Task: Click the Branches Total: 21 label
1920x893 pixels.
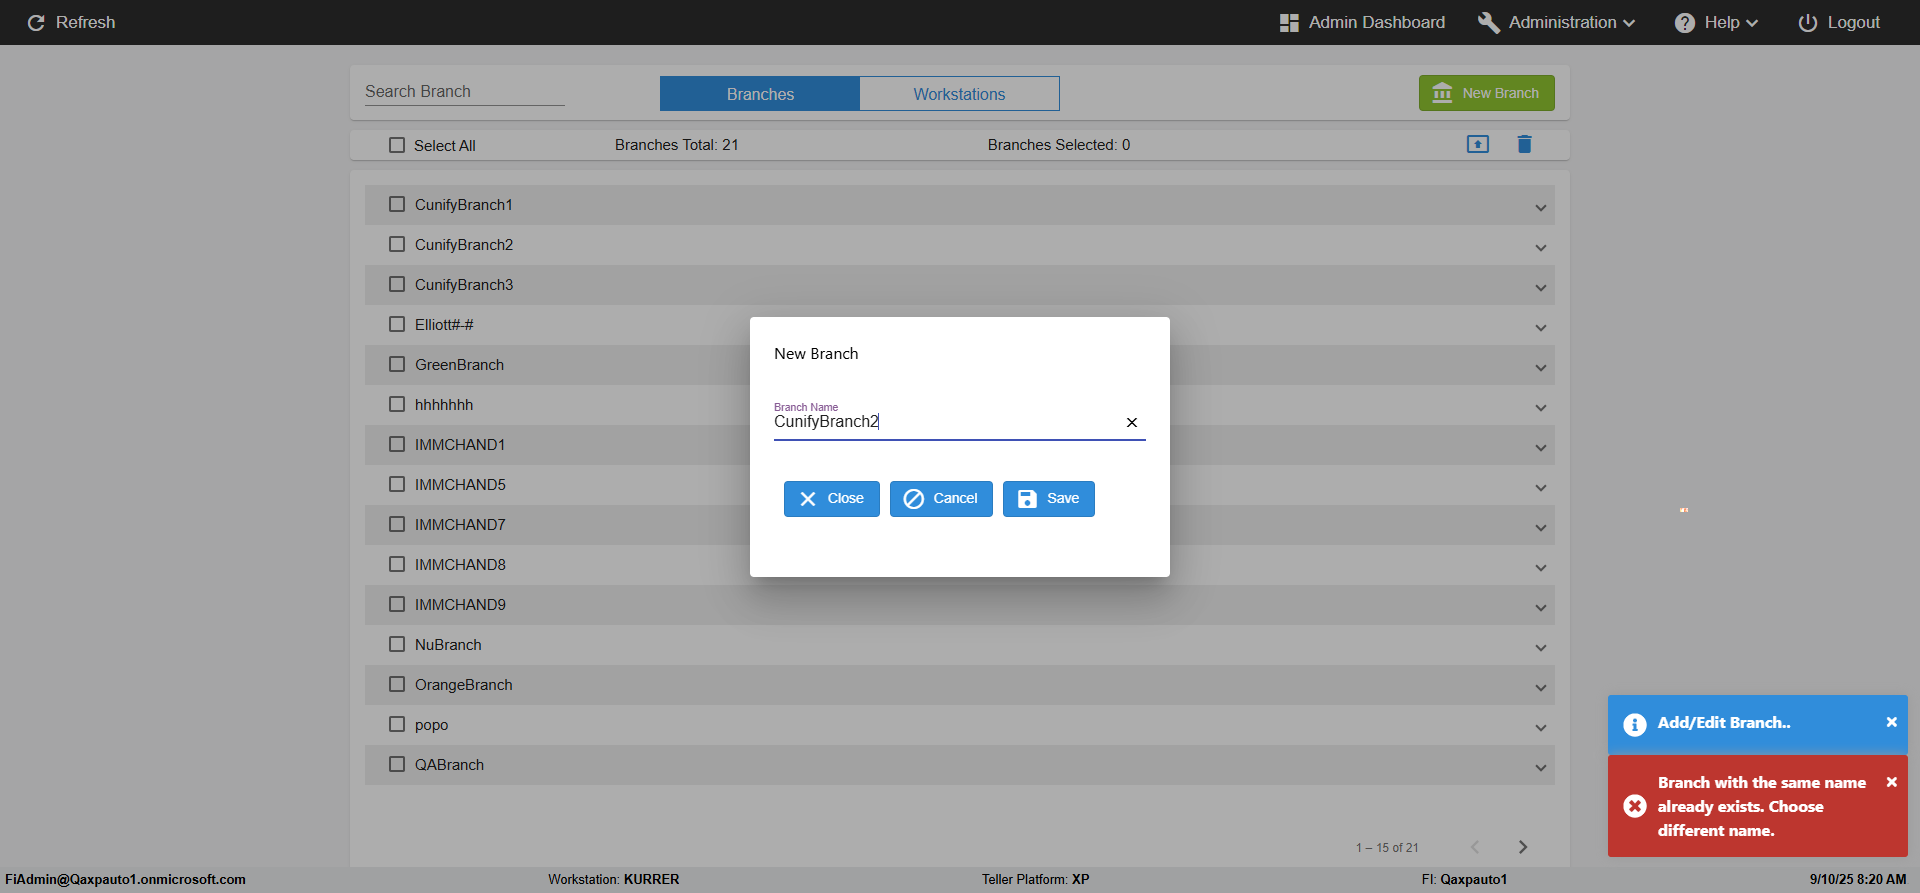Action: (677, 145)
